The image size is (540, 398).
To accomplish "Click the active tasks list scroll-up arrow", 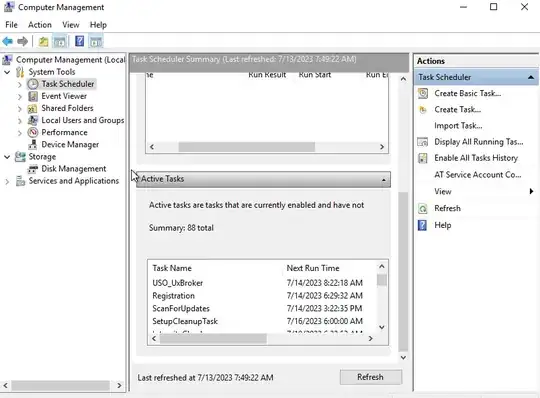I will coord(382,266).
